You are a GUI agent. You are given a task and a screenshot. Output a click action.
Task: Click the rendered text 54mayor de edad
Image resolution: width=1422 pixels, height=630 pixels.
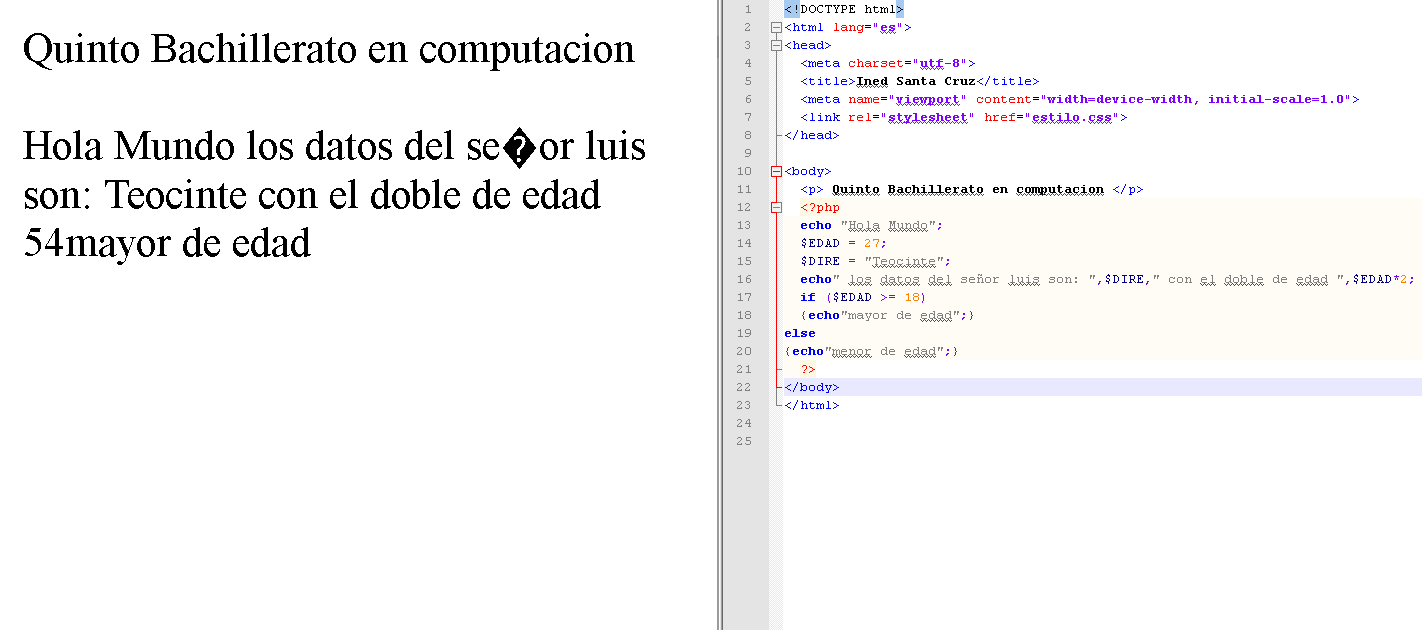[167, 243]
